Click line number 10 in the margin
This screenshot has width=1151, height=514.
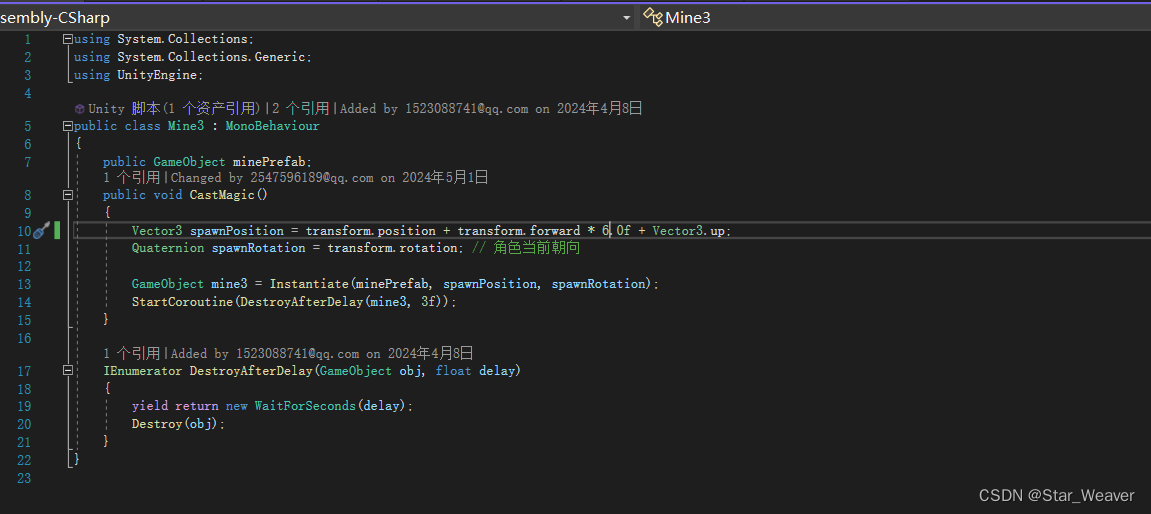click(x=23, y=231)
